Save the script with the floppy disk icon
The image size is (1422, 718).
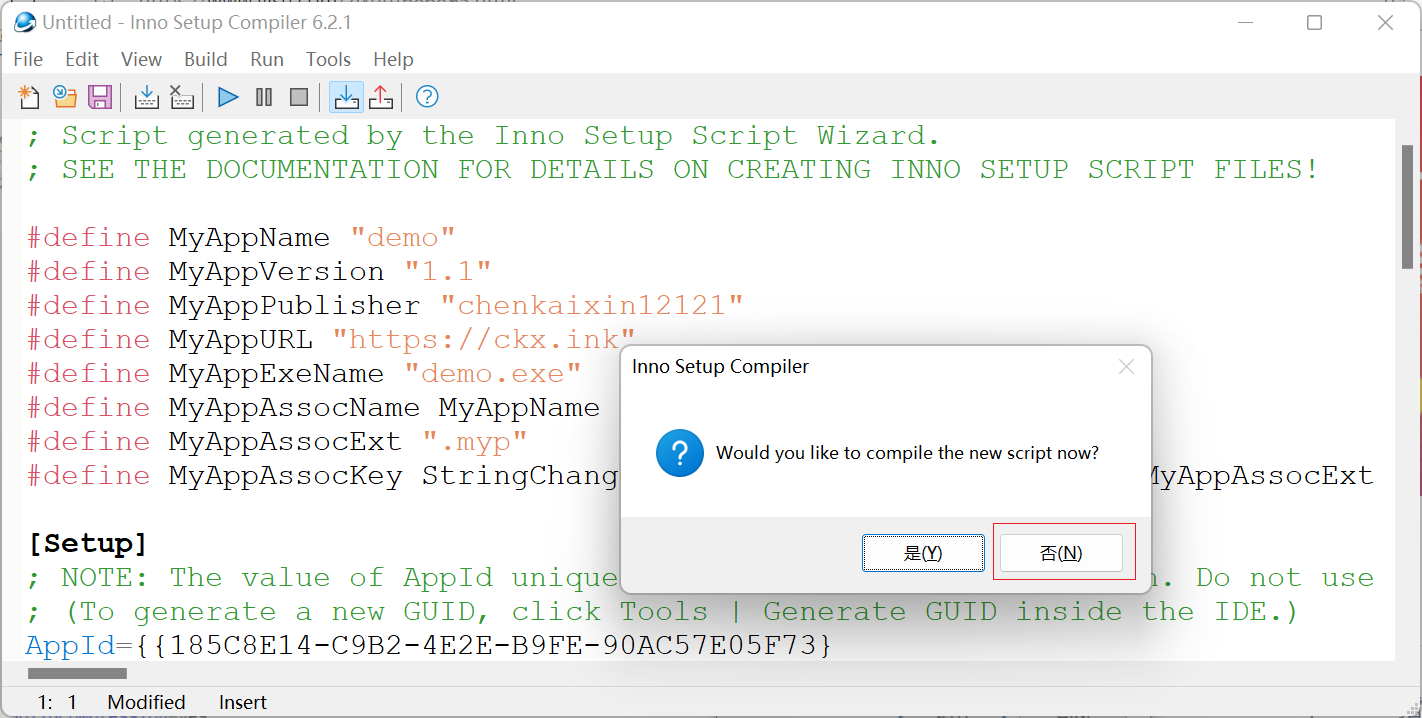point(100,97)
